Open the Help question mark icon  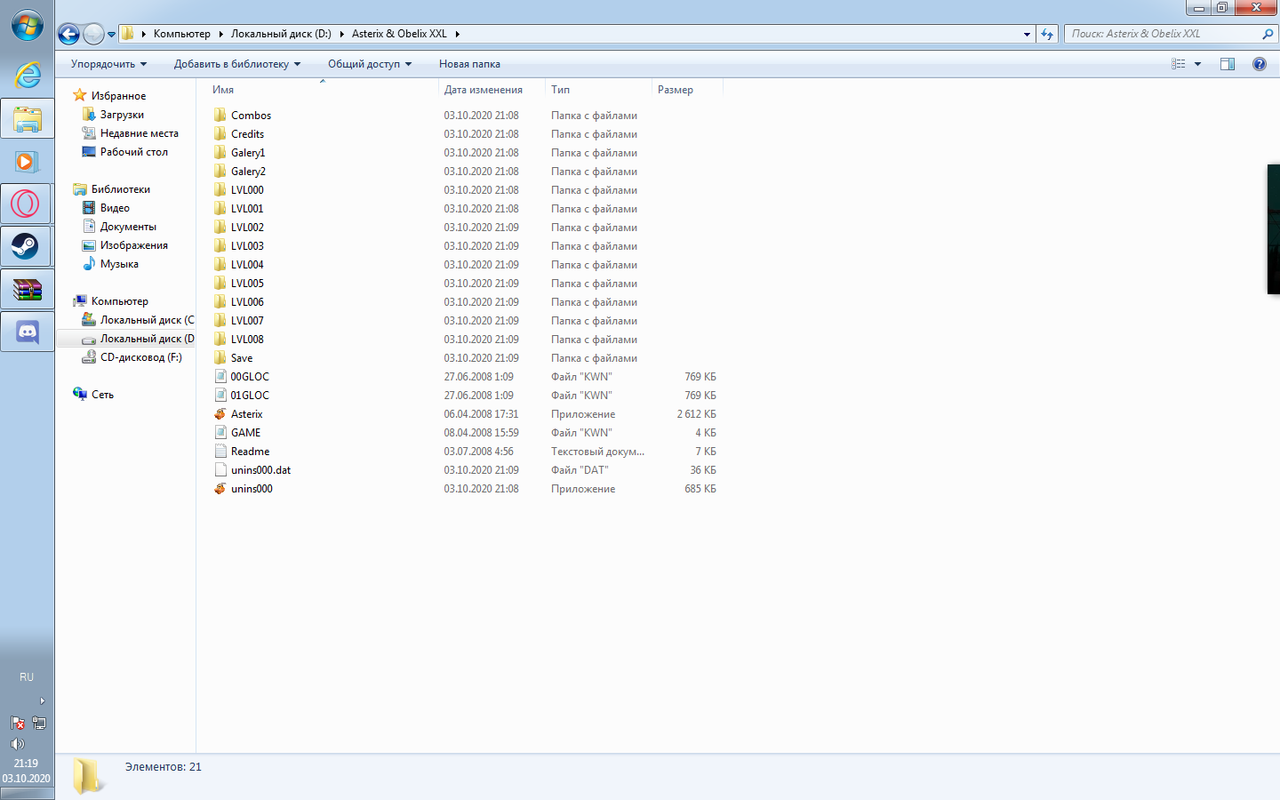click(x=1259, y=64)
